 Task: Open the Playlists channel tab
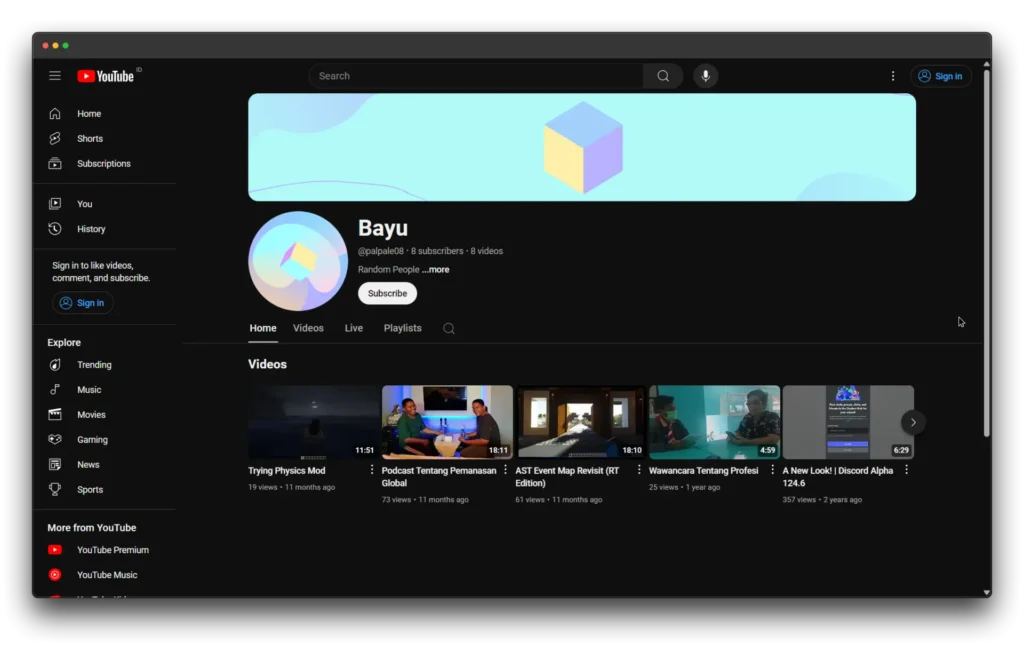point(402,329)
